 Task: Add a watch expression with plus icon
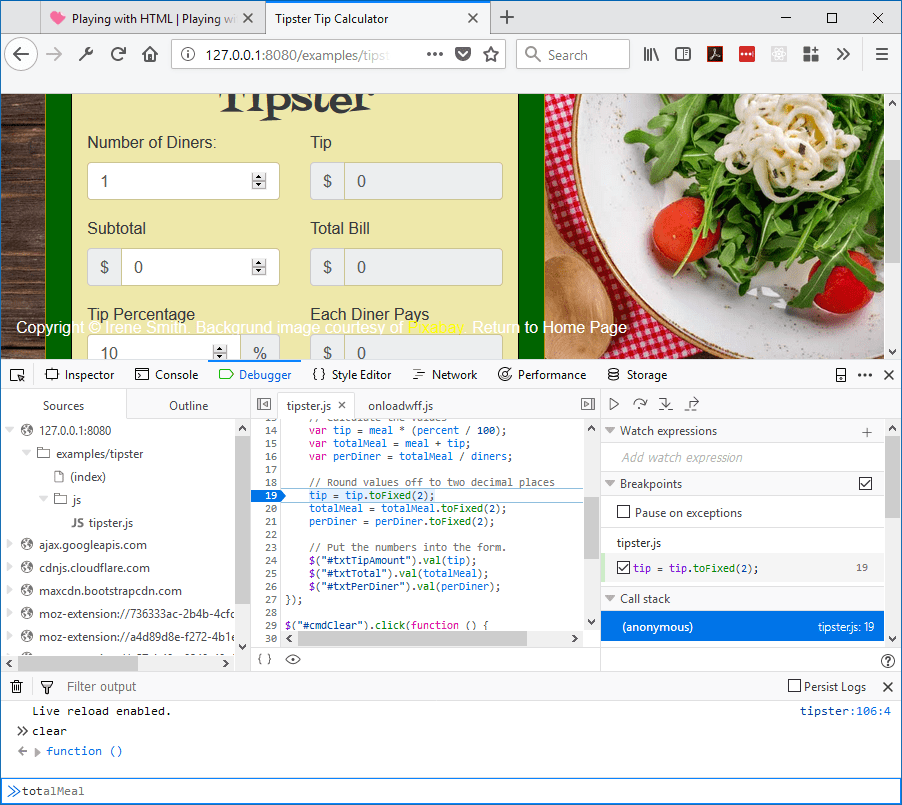[x=867, y=432]
